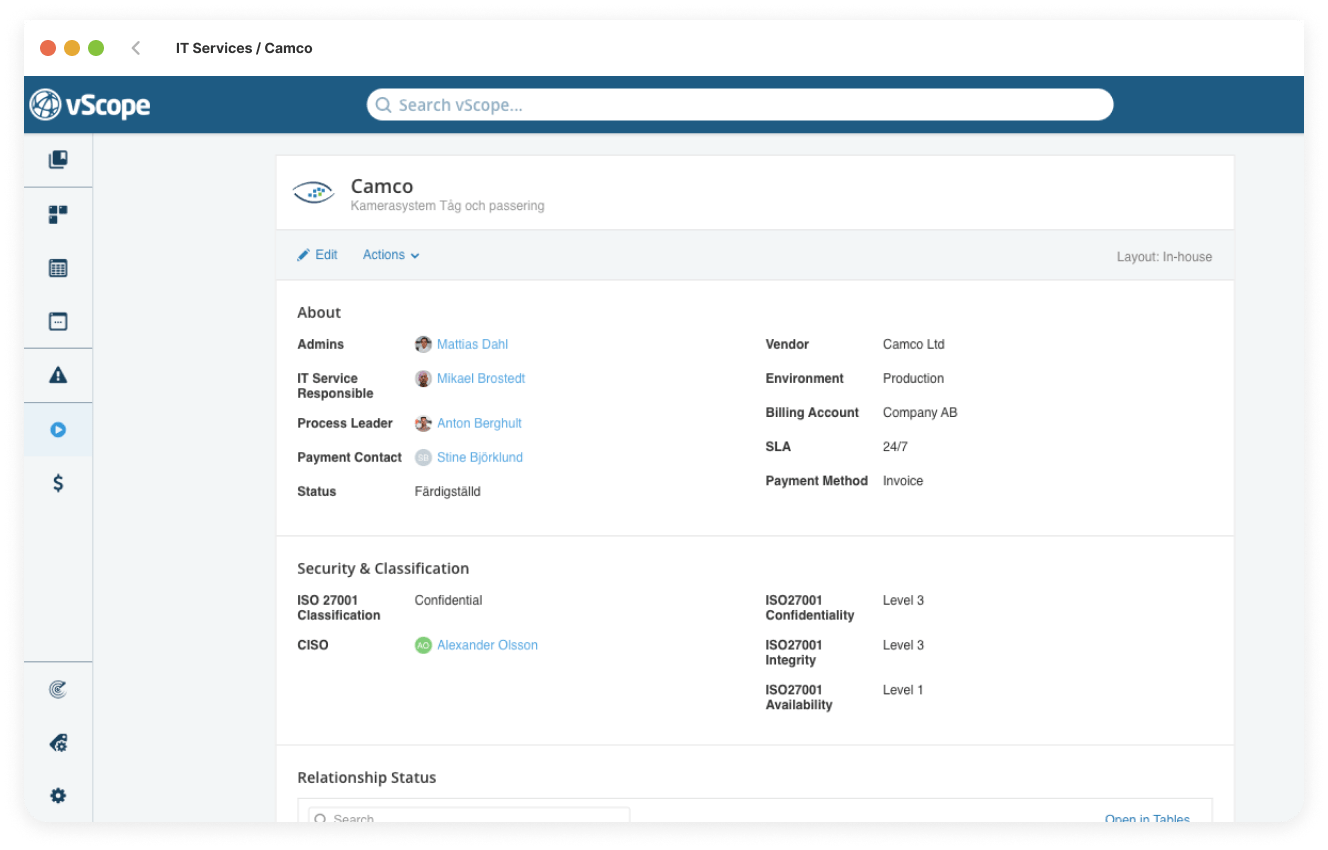Open the tables grid icon in sidebar
Image resolution: width=1328 pixels, height=850 pixels.
(58, 268)
